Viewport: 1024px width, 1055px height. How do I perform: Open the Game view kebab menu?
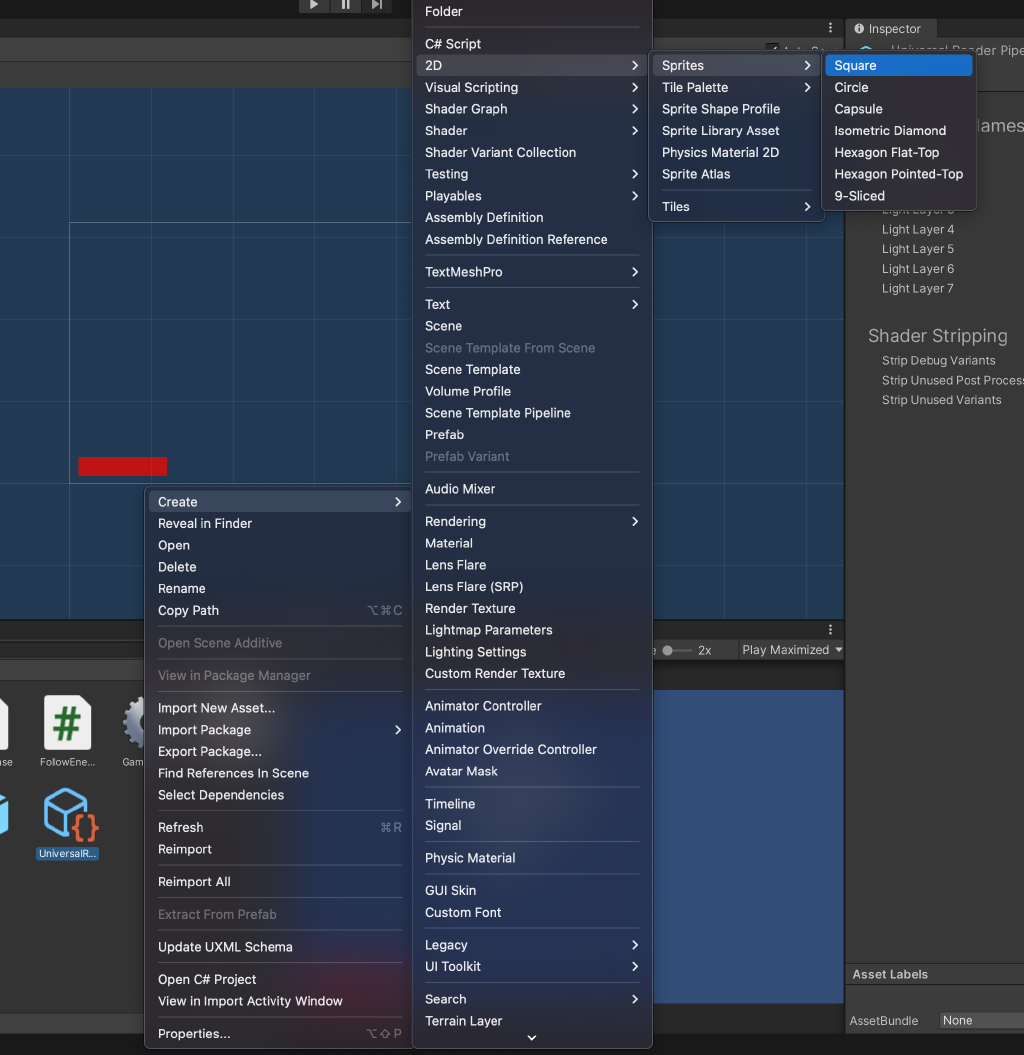(829, 628)
